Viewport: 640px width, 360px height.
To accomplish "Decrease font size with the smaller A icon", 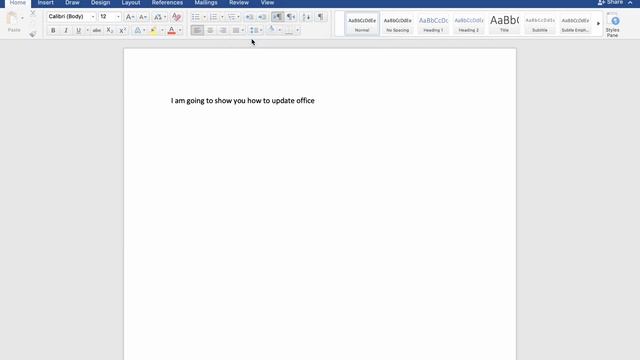I will (x=143, y=17).
